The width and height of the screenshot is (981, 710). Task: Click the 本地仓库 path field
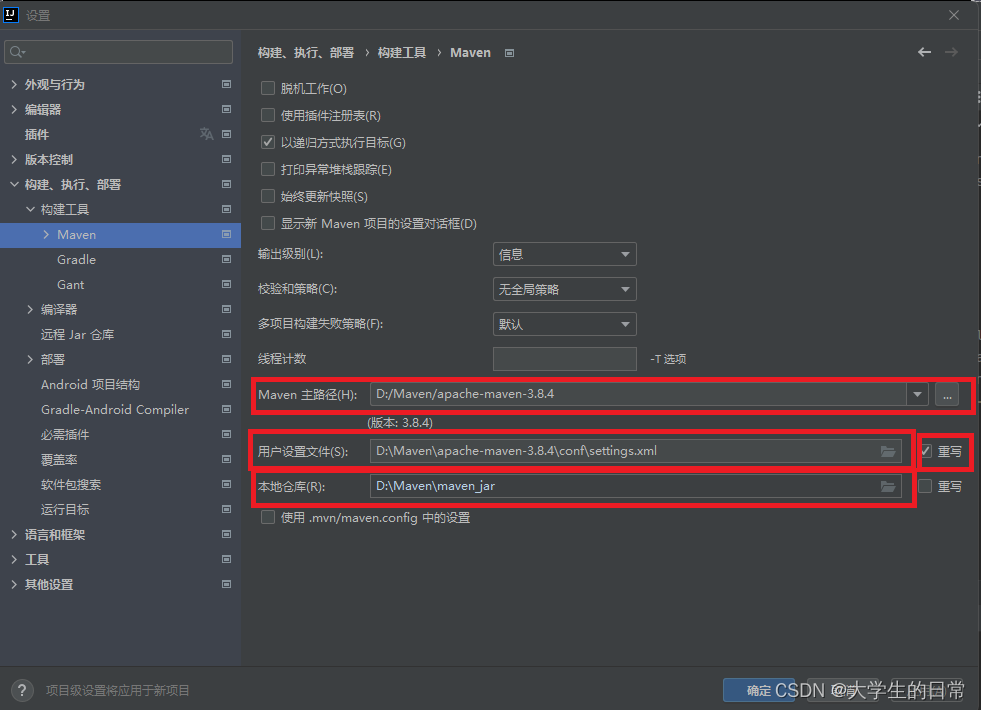(636, 486)
